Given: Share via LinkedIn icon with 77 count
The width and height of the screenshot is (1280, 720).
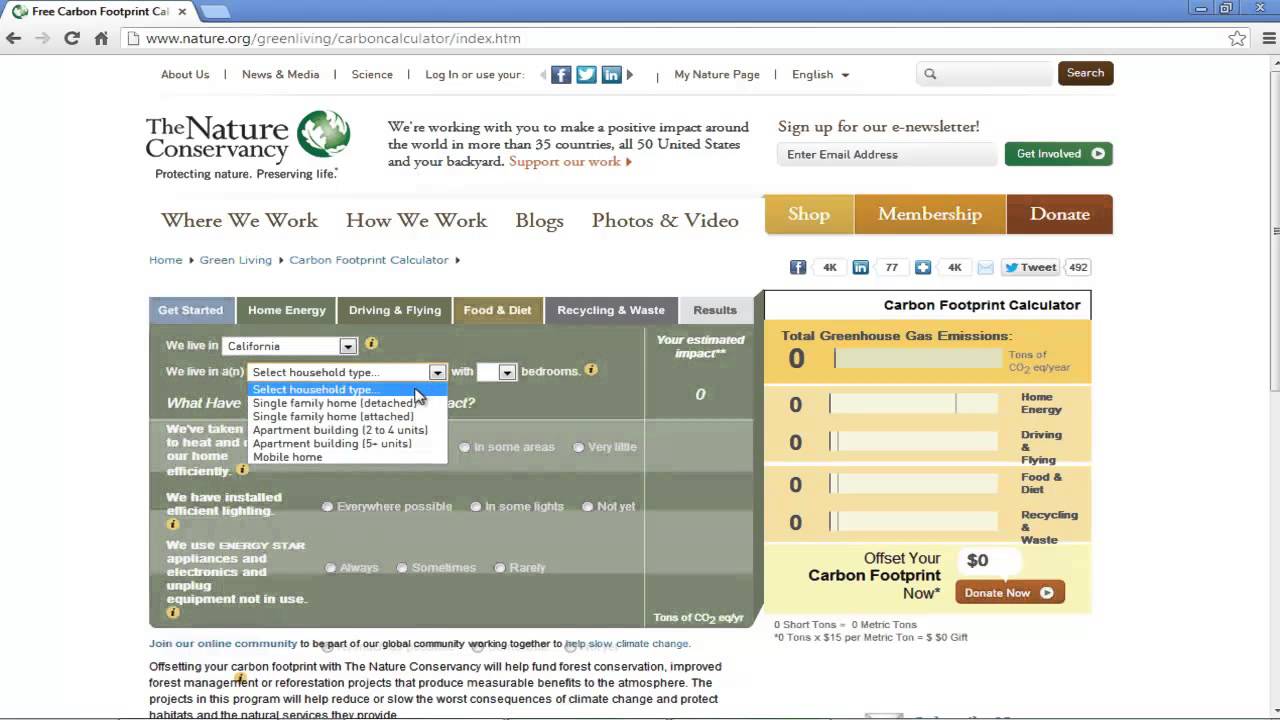Looking at the screenshot, I should (860, 267).
